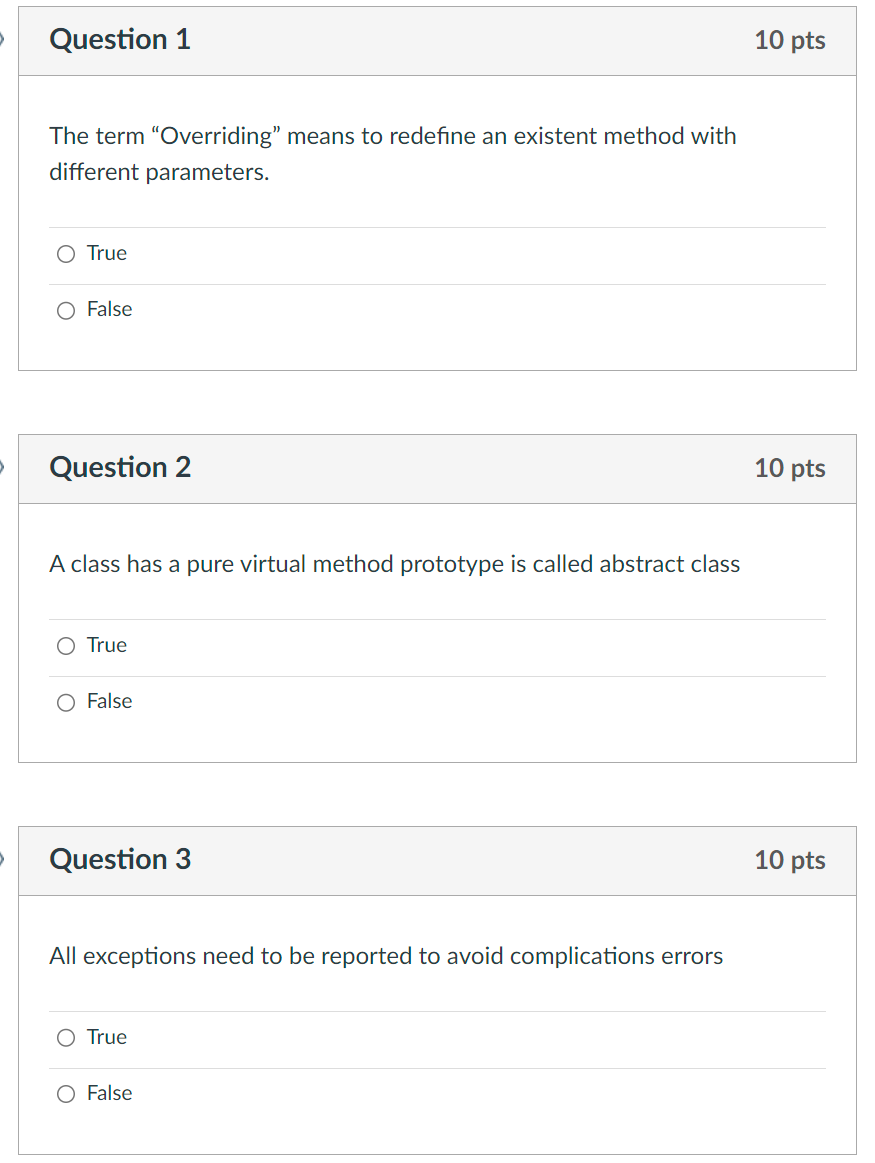Click the marker icon beside Question 2
875x1163 pixels.
(3, 468)
